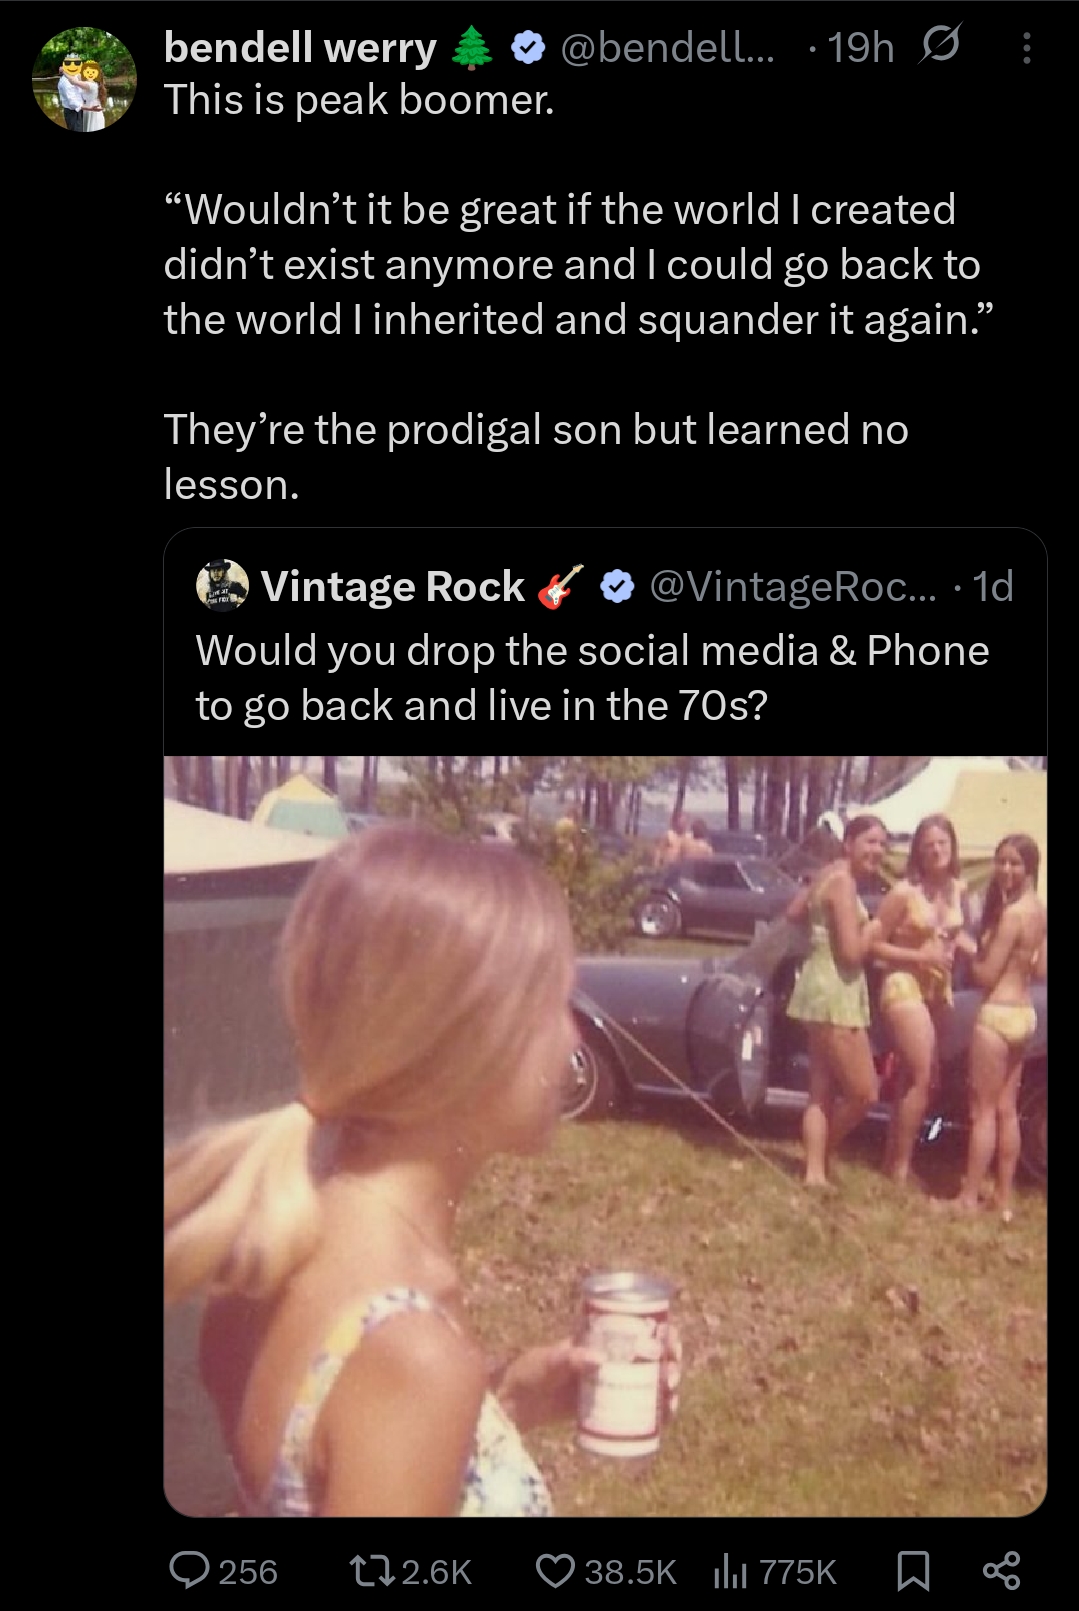View analytics bar chart icon

[730, 1572]
